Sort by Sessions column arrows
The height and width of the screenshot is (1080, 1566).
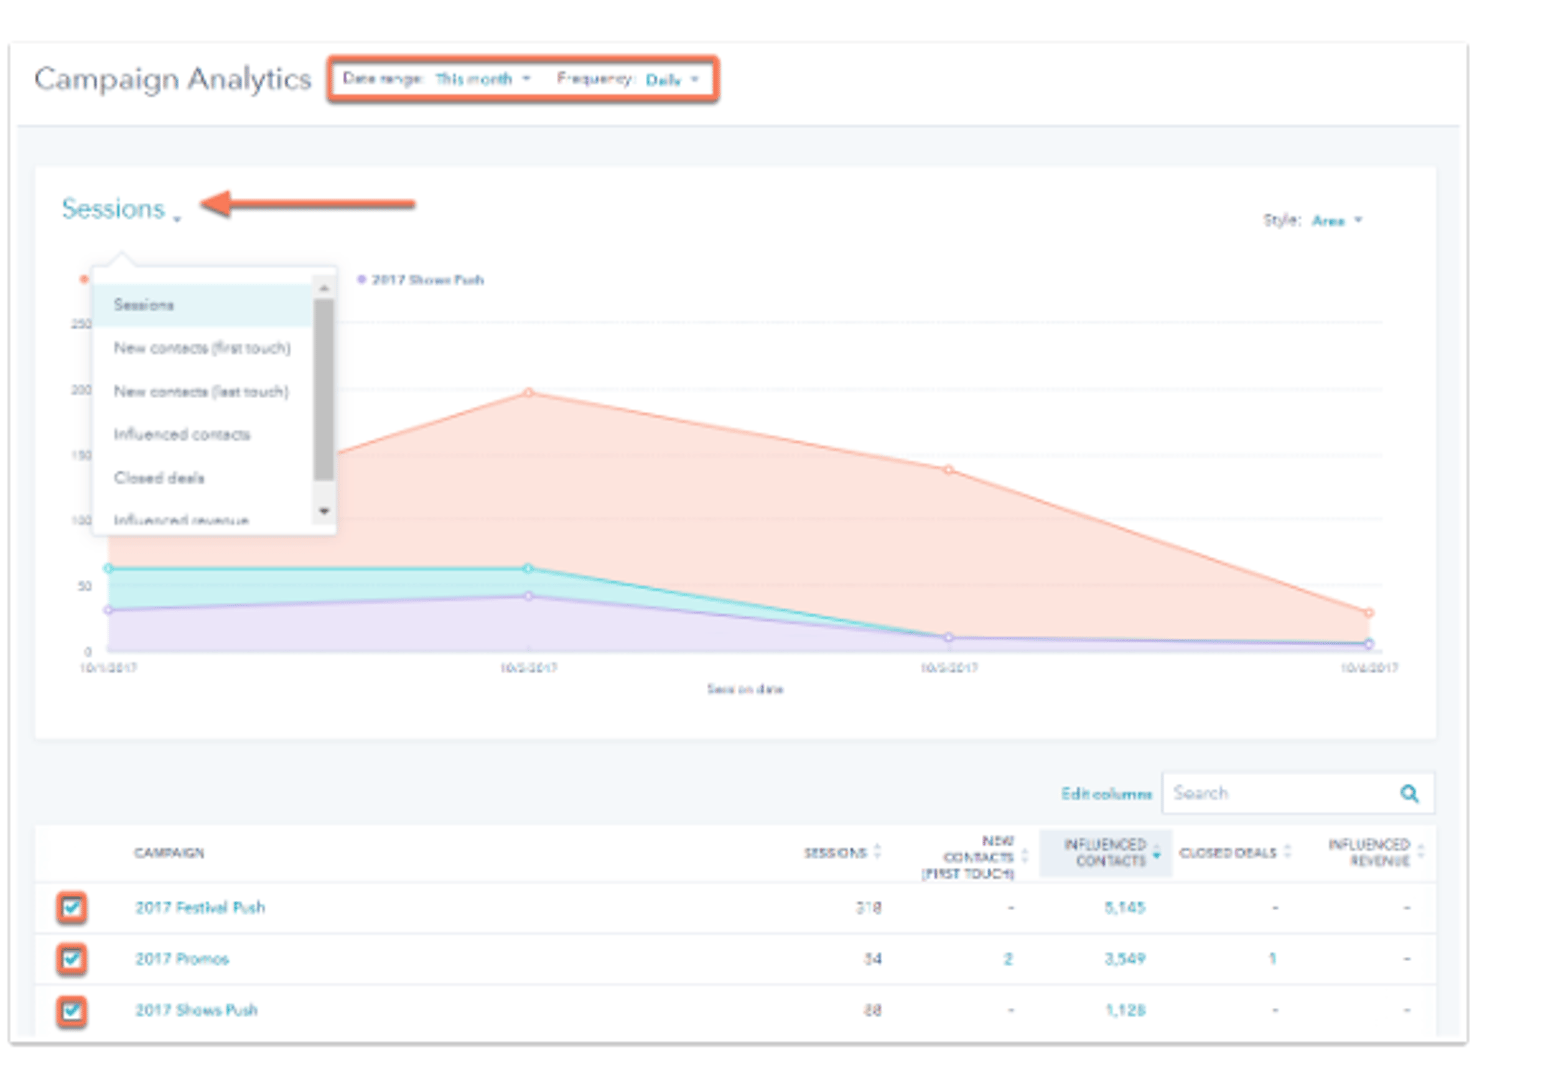click(x=877, y=852)
